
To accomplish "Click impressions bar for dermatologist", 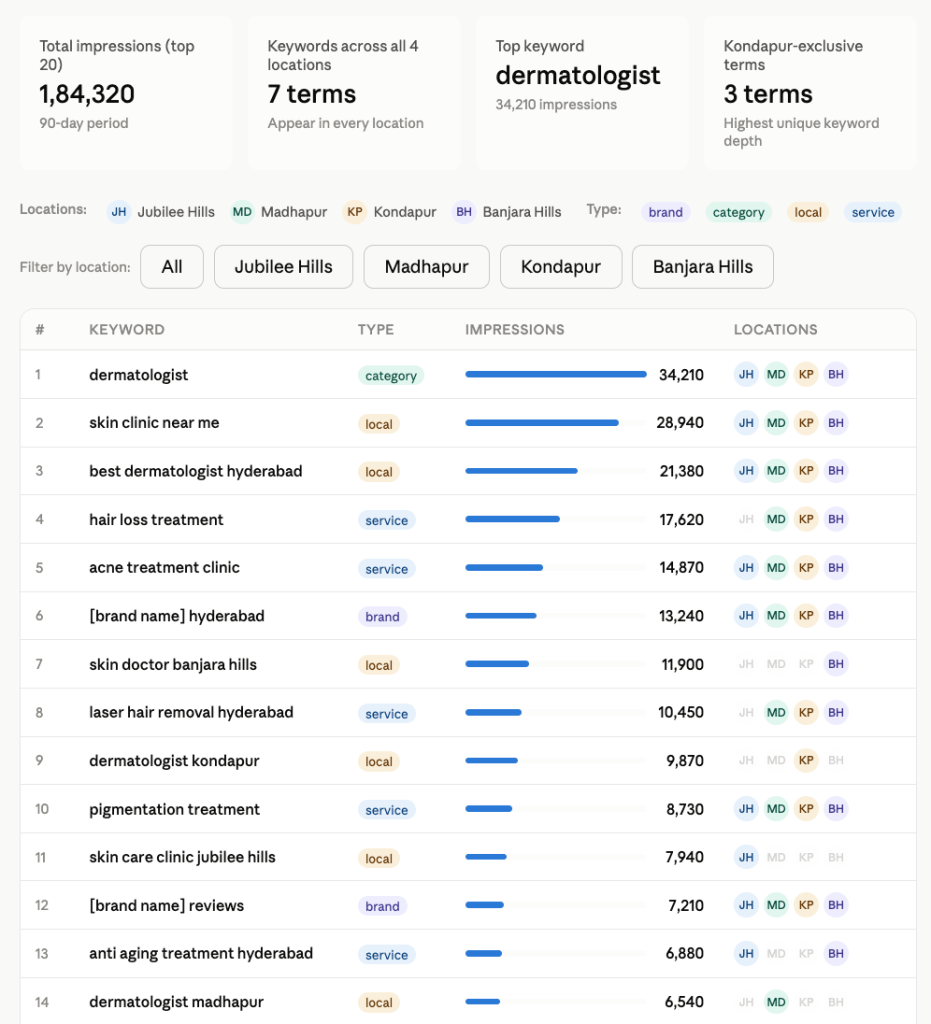I will point(556,374).
